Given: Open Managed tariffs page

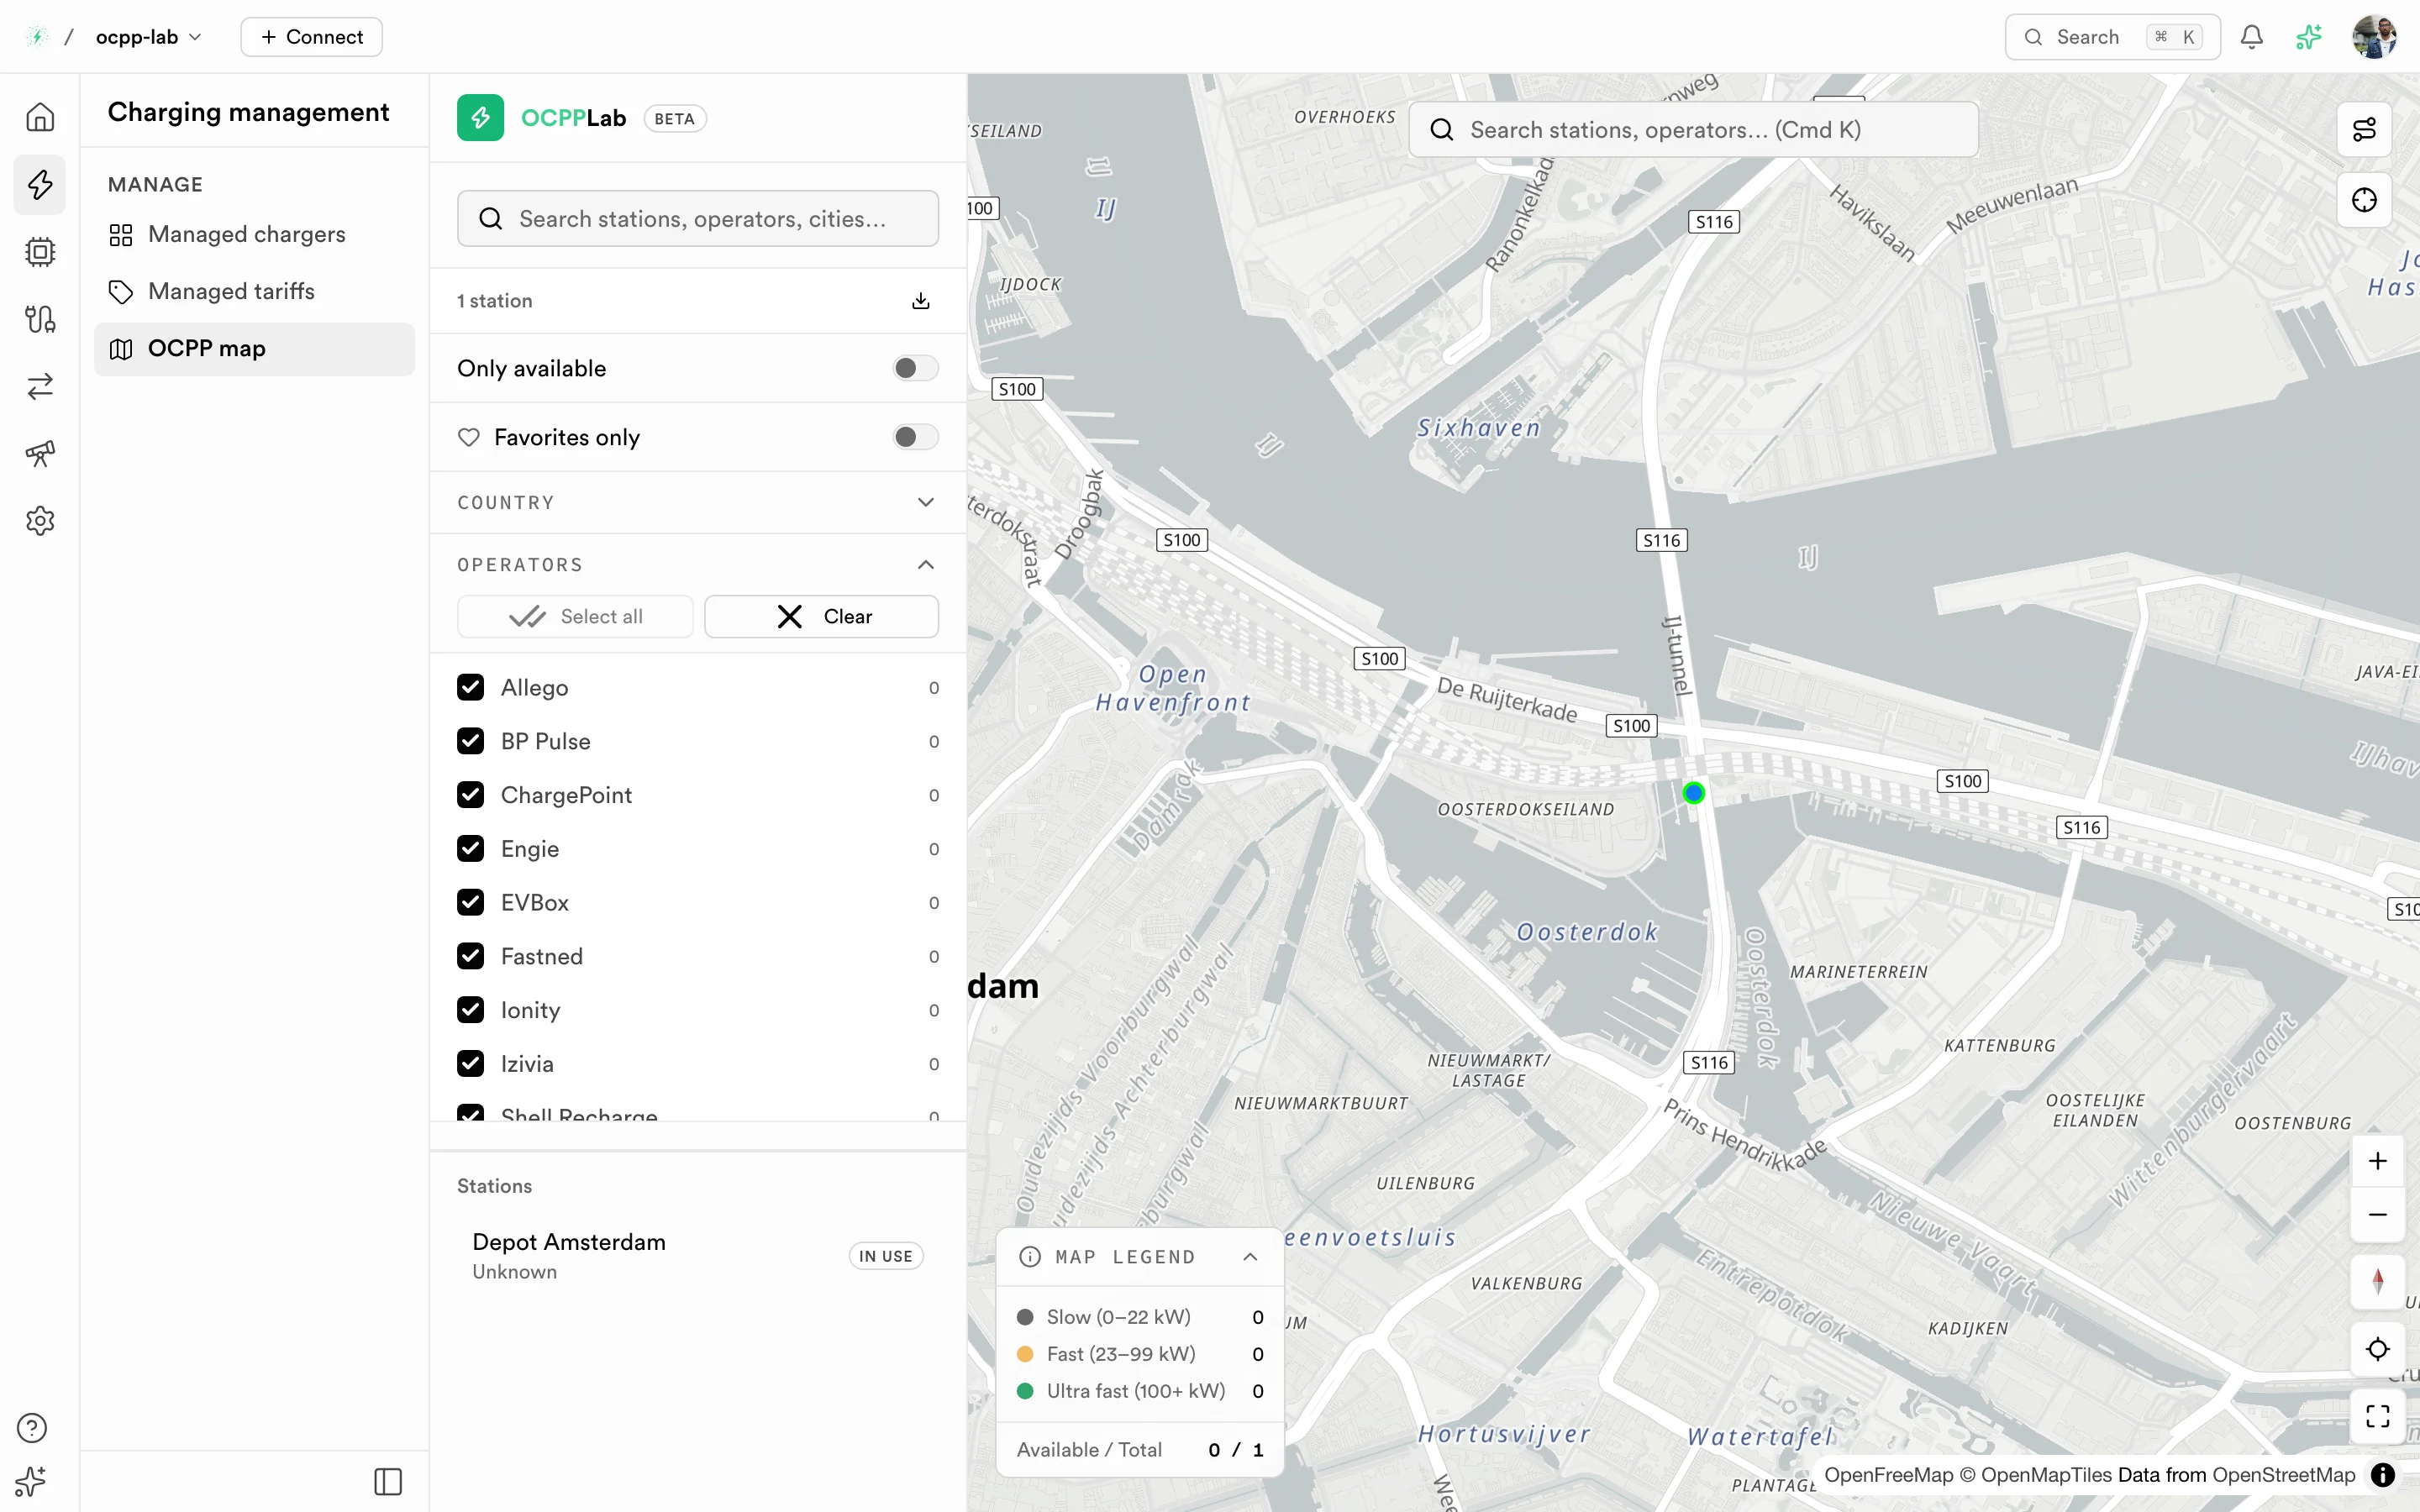Looking at the screenshot, I should [254, 291].
